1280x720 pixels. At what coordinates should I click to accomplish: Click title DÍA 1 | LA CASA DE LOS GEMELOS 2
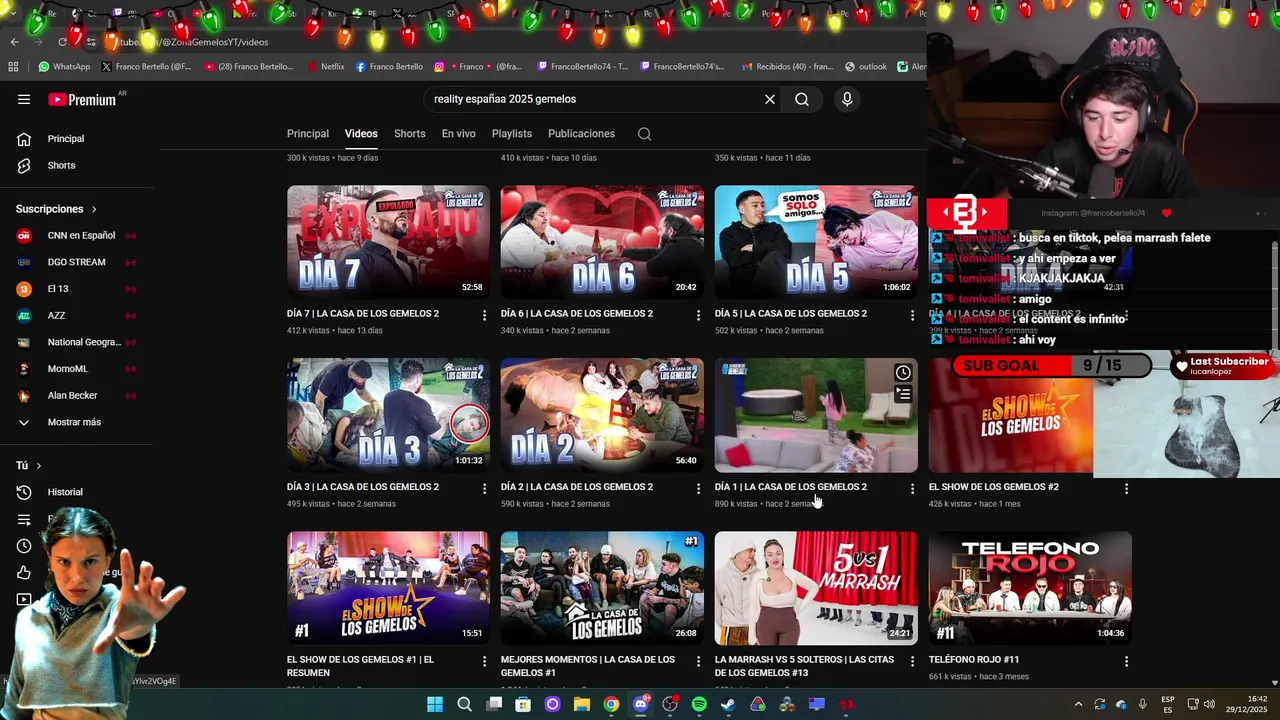(x=790, y=487)
